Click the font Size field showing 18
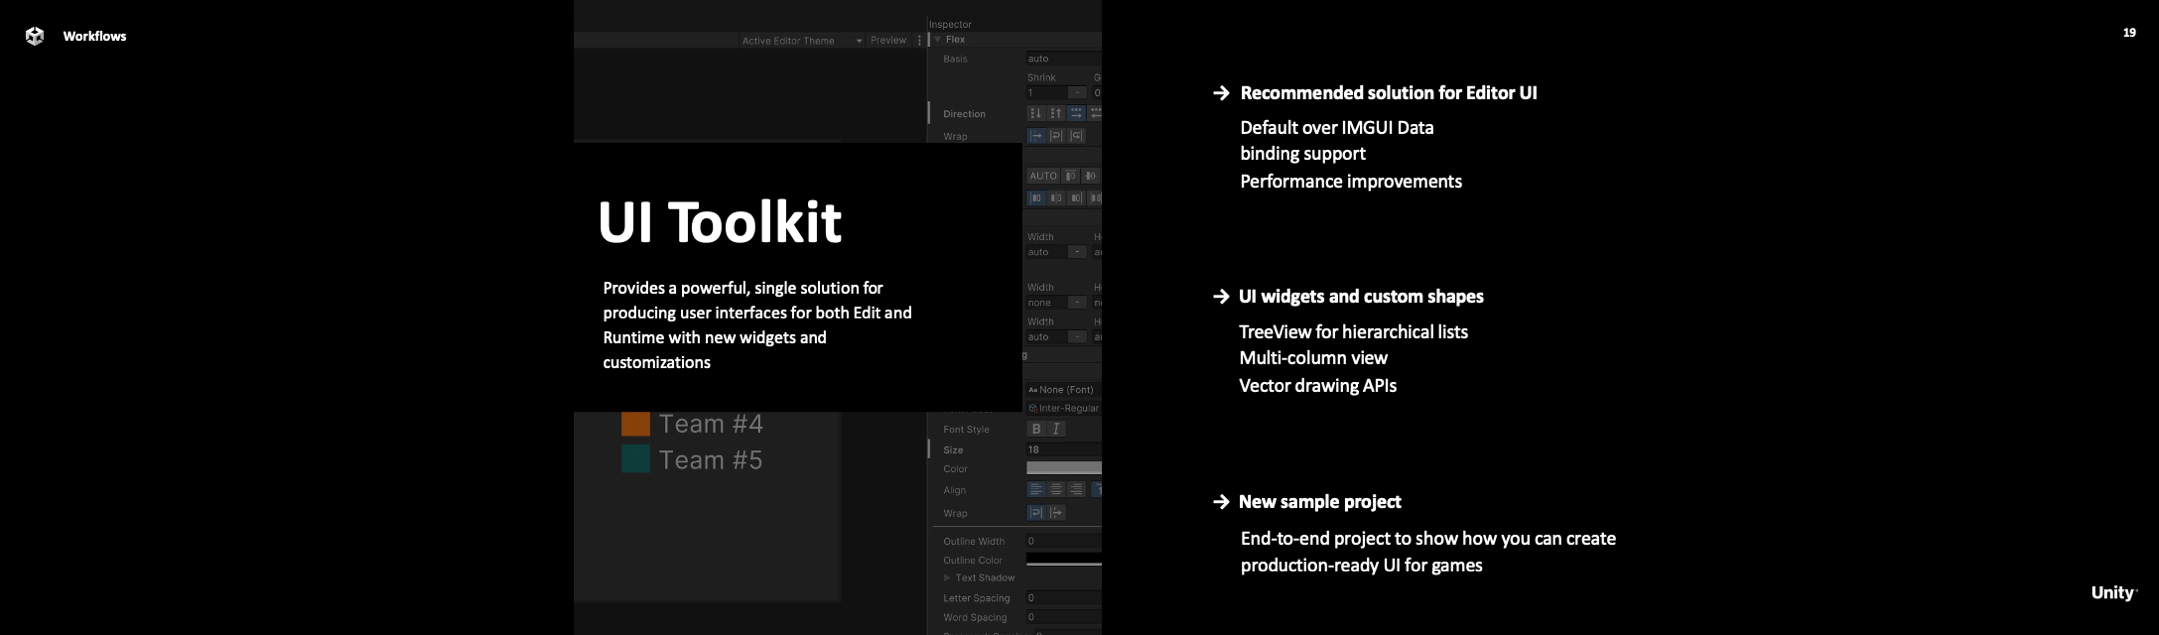2159x635 pixels. point(1063,449)
